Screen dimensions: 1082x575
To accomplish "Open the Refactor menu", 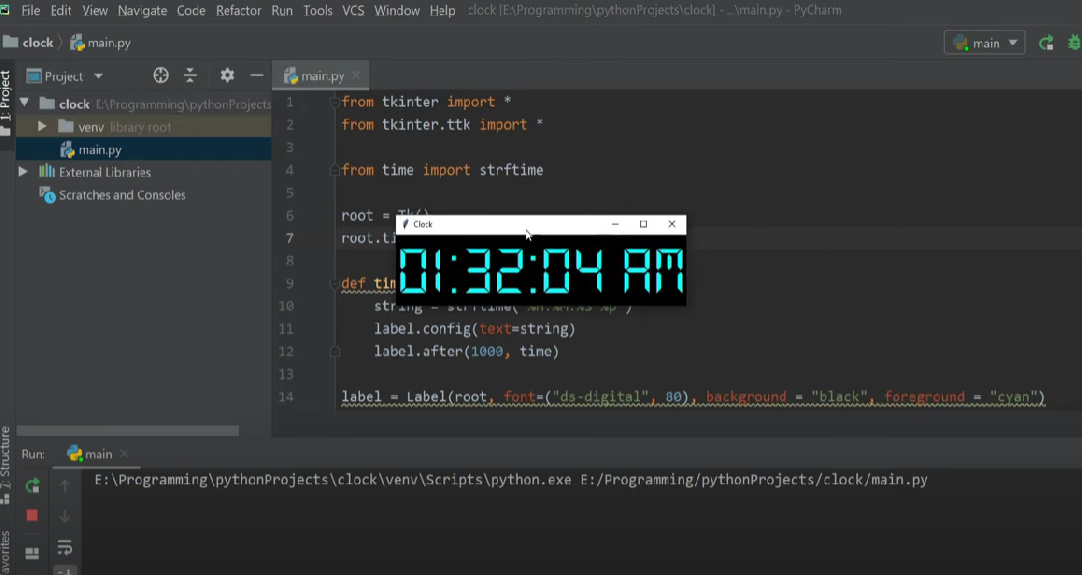I will pos(238,10).
